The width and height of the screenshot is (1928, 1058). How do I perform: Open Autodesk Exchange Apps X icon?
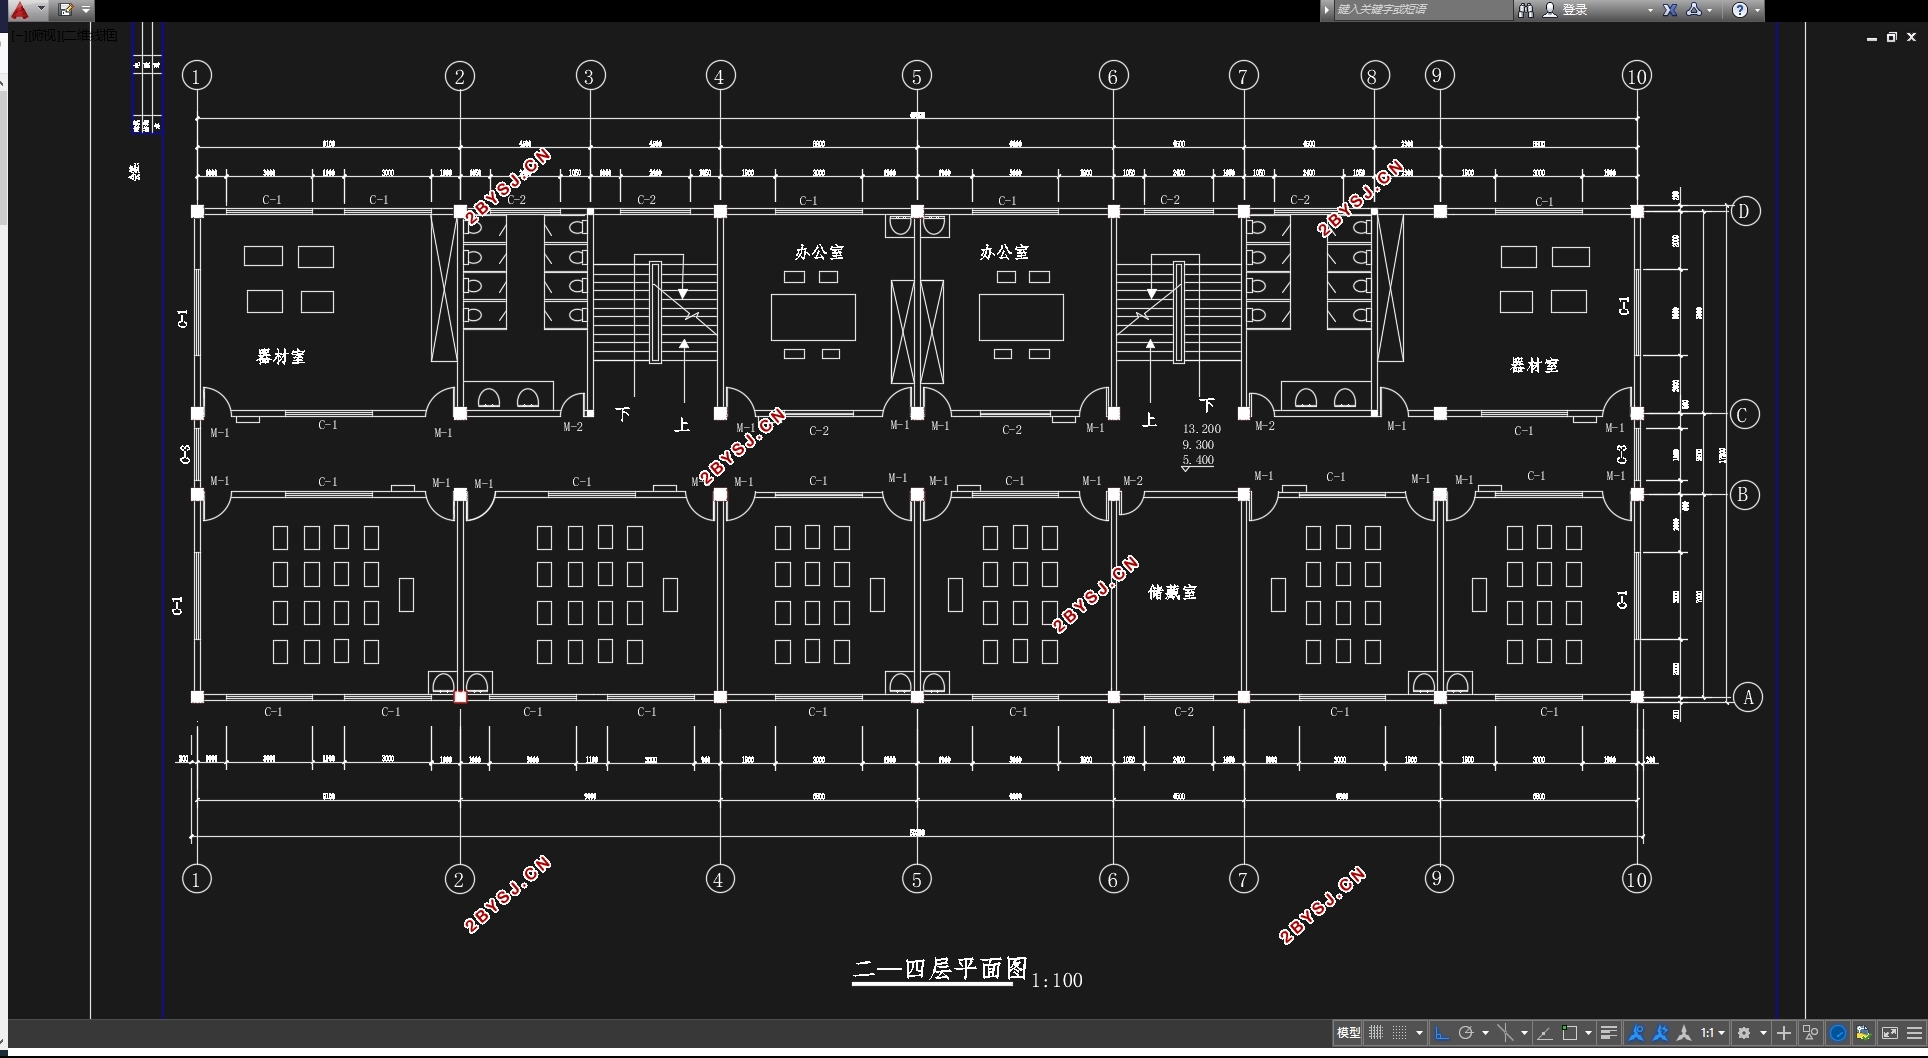click(1670, 10)
